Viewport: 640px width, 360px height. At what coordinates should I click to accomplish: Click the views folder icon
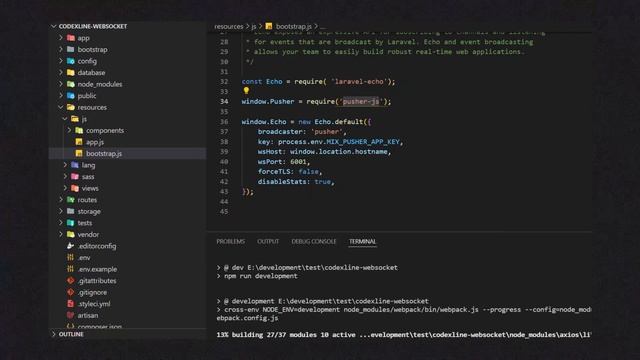(75, 188)
